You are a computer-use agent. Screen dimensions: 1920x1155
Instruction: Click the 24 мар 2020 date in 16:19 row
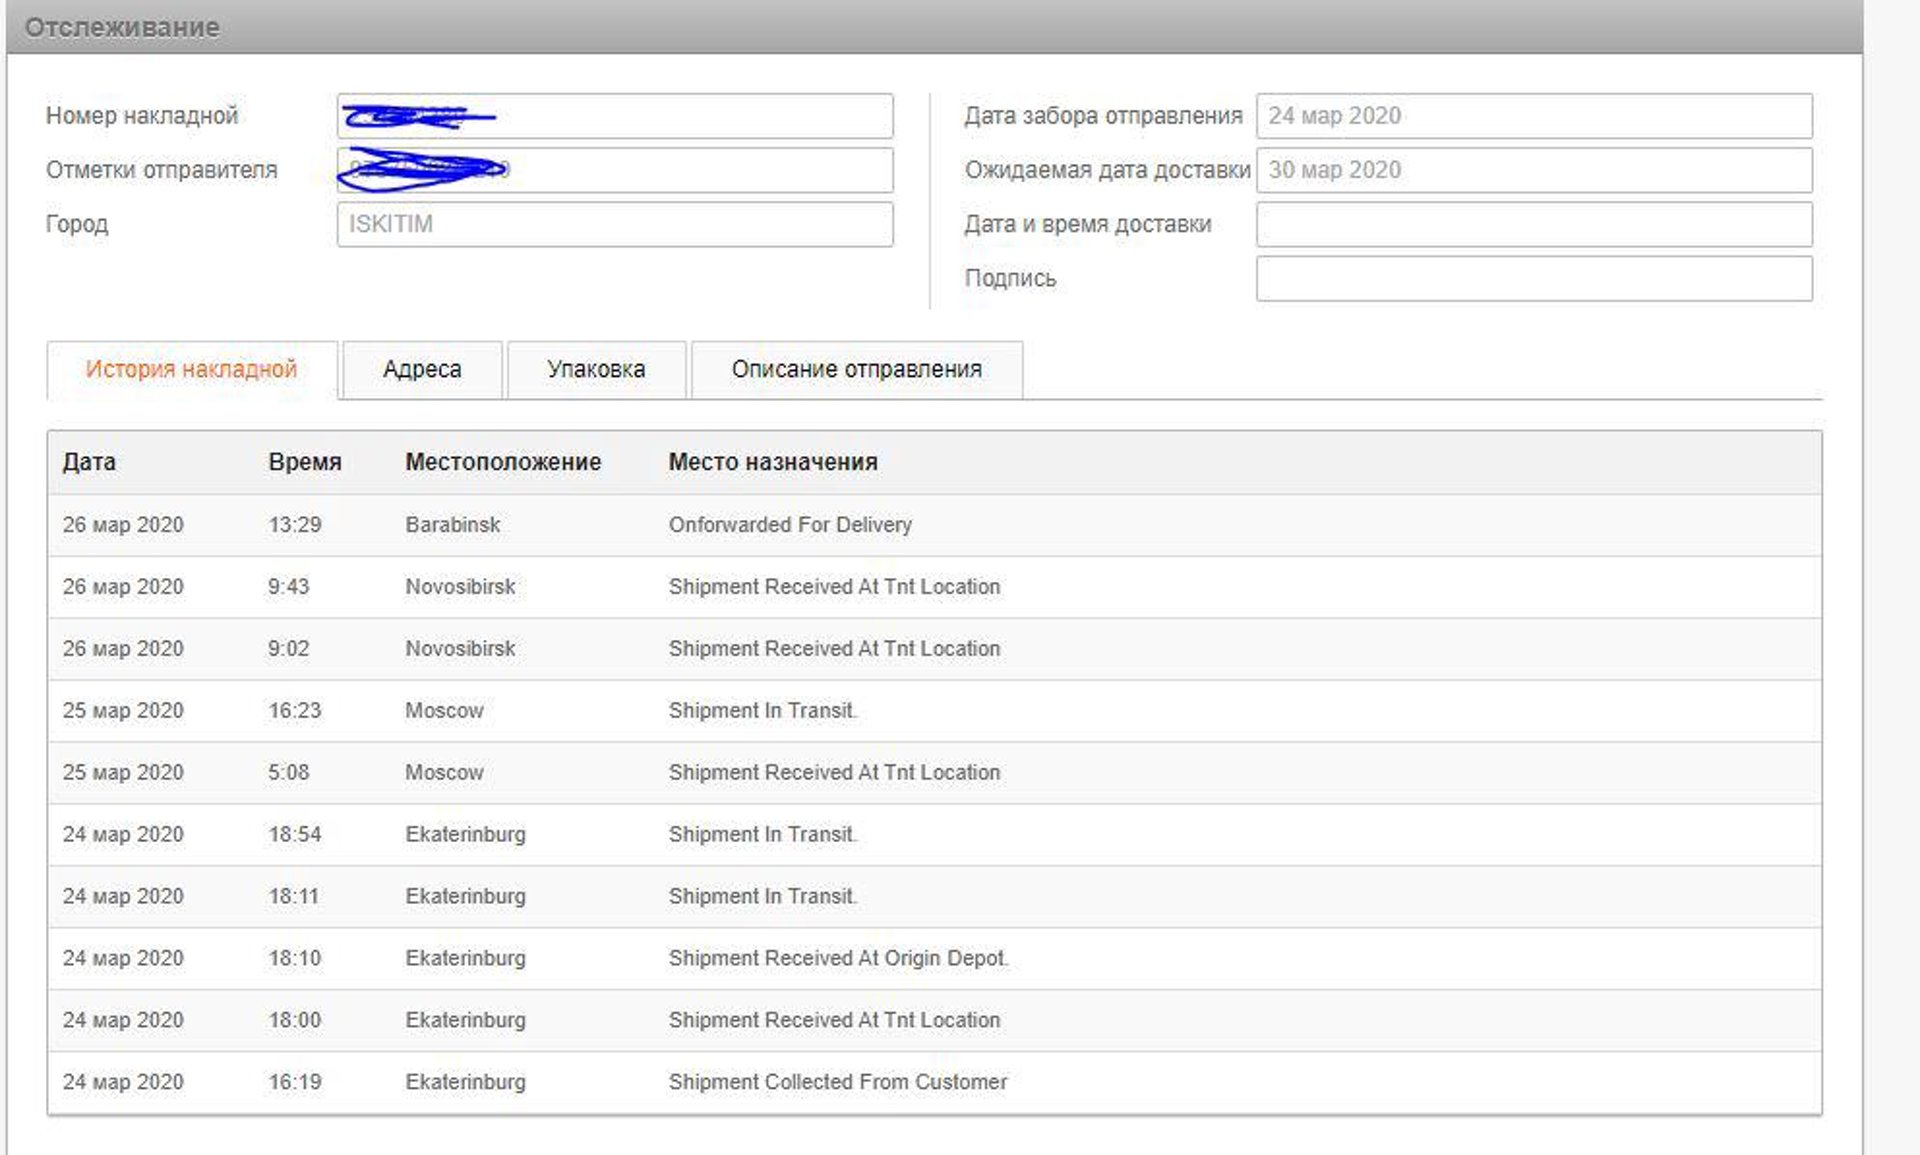(x=123, y=1083)
